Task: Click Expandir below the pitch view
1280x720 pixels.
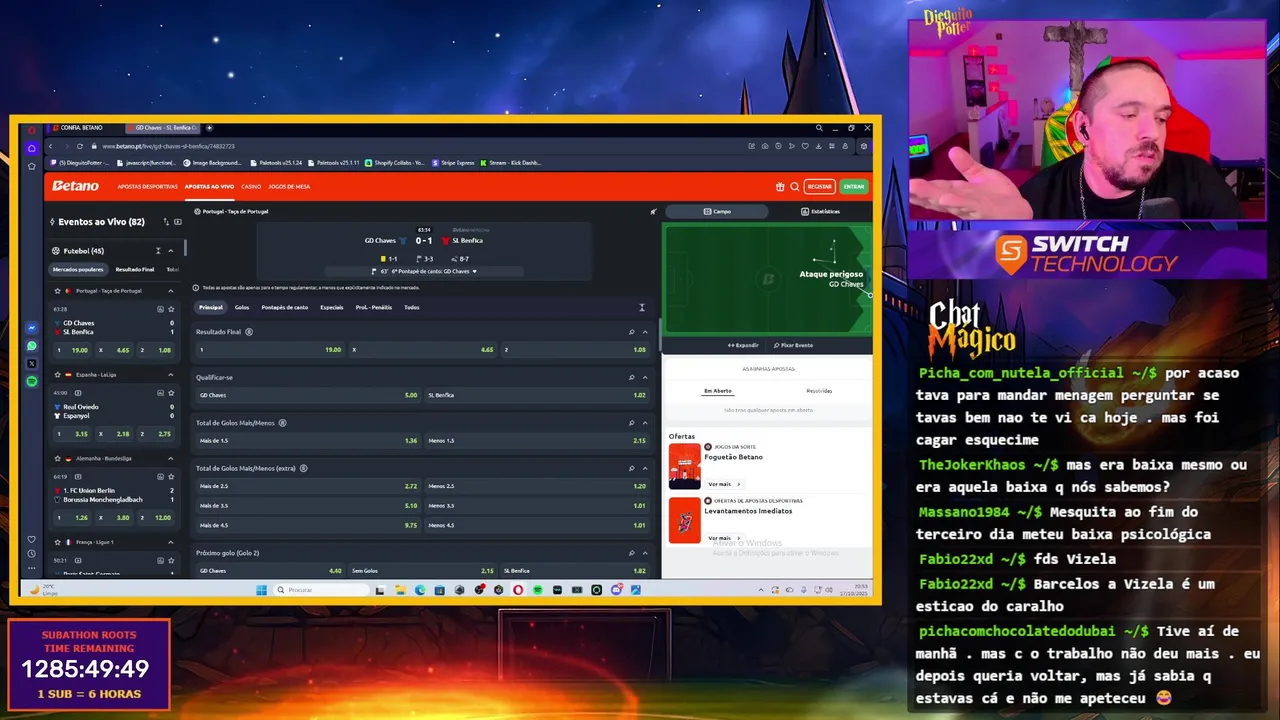Action: click(743, 345)
